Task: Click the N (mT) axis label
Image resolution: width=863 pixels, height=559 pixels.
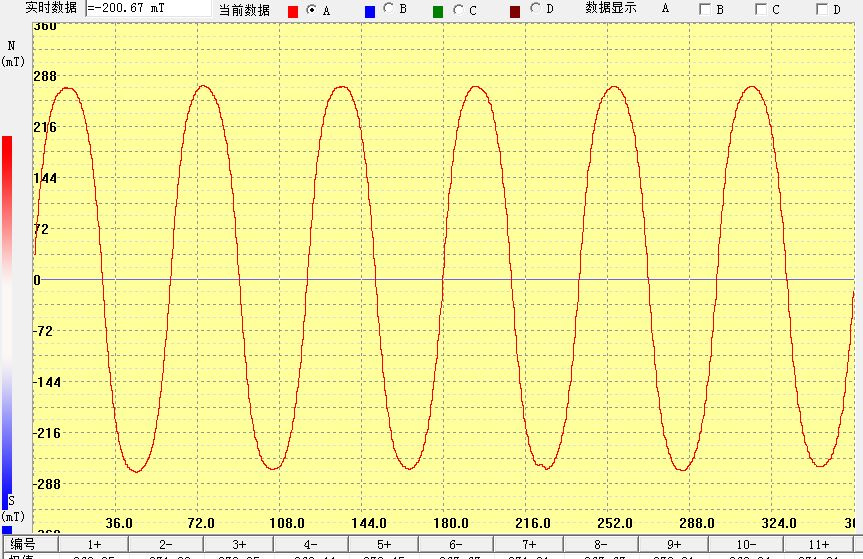Action: pos(13,54)
